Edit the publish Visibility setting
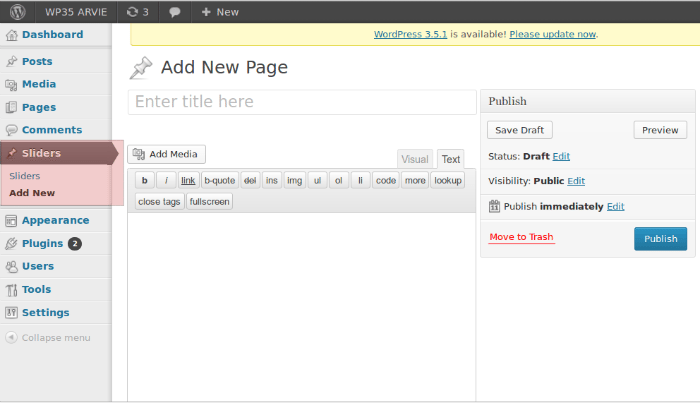 576,181
